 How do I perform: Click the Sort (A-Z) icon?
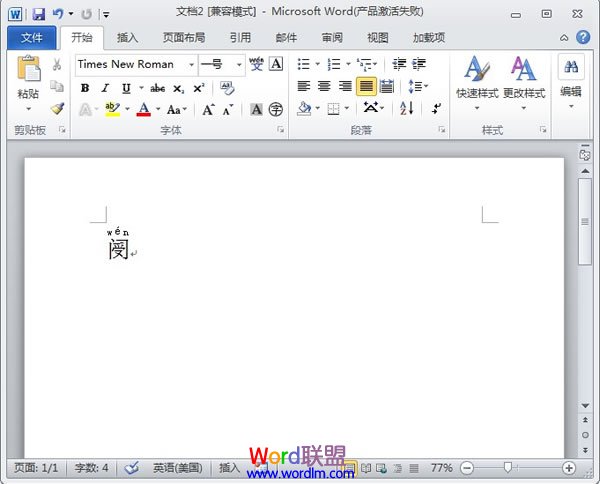(x=407, y=109)
